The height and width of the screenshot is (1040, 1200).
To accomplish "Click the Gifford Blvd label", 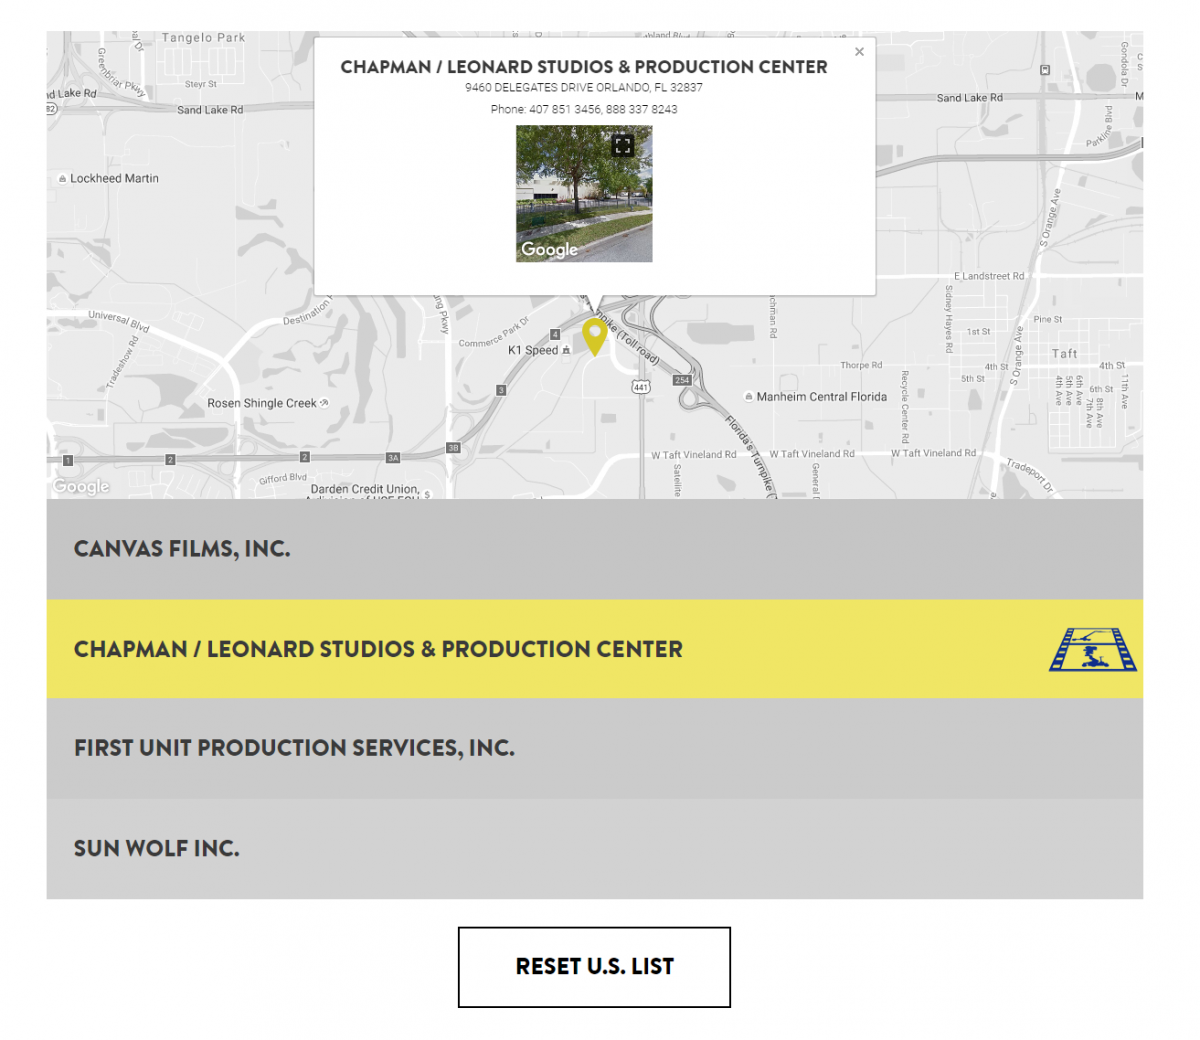I will 283,478.
